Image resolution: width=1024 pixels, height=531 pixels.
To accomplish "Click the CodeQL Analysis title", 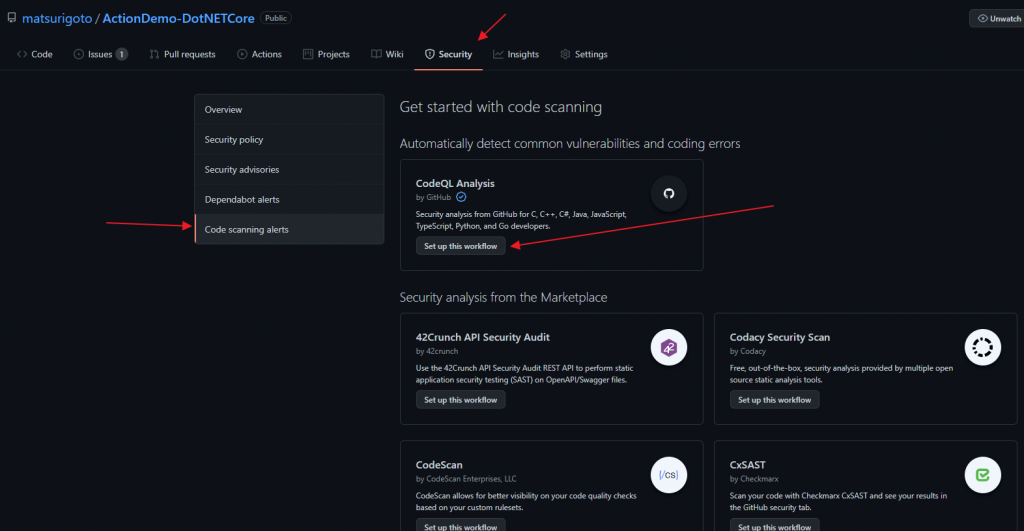I will (x=455, y=184).
